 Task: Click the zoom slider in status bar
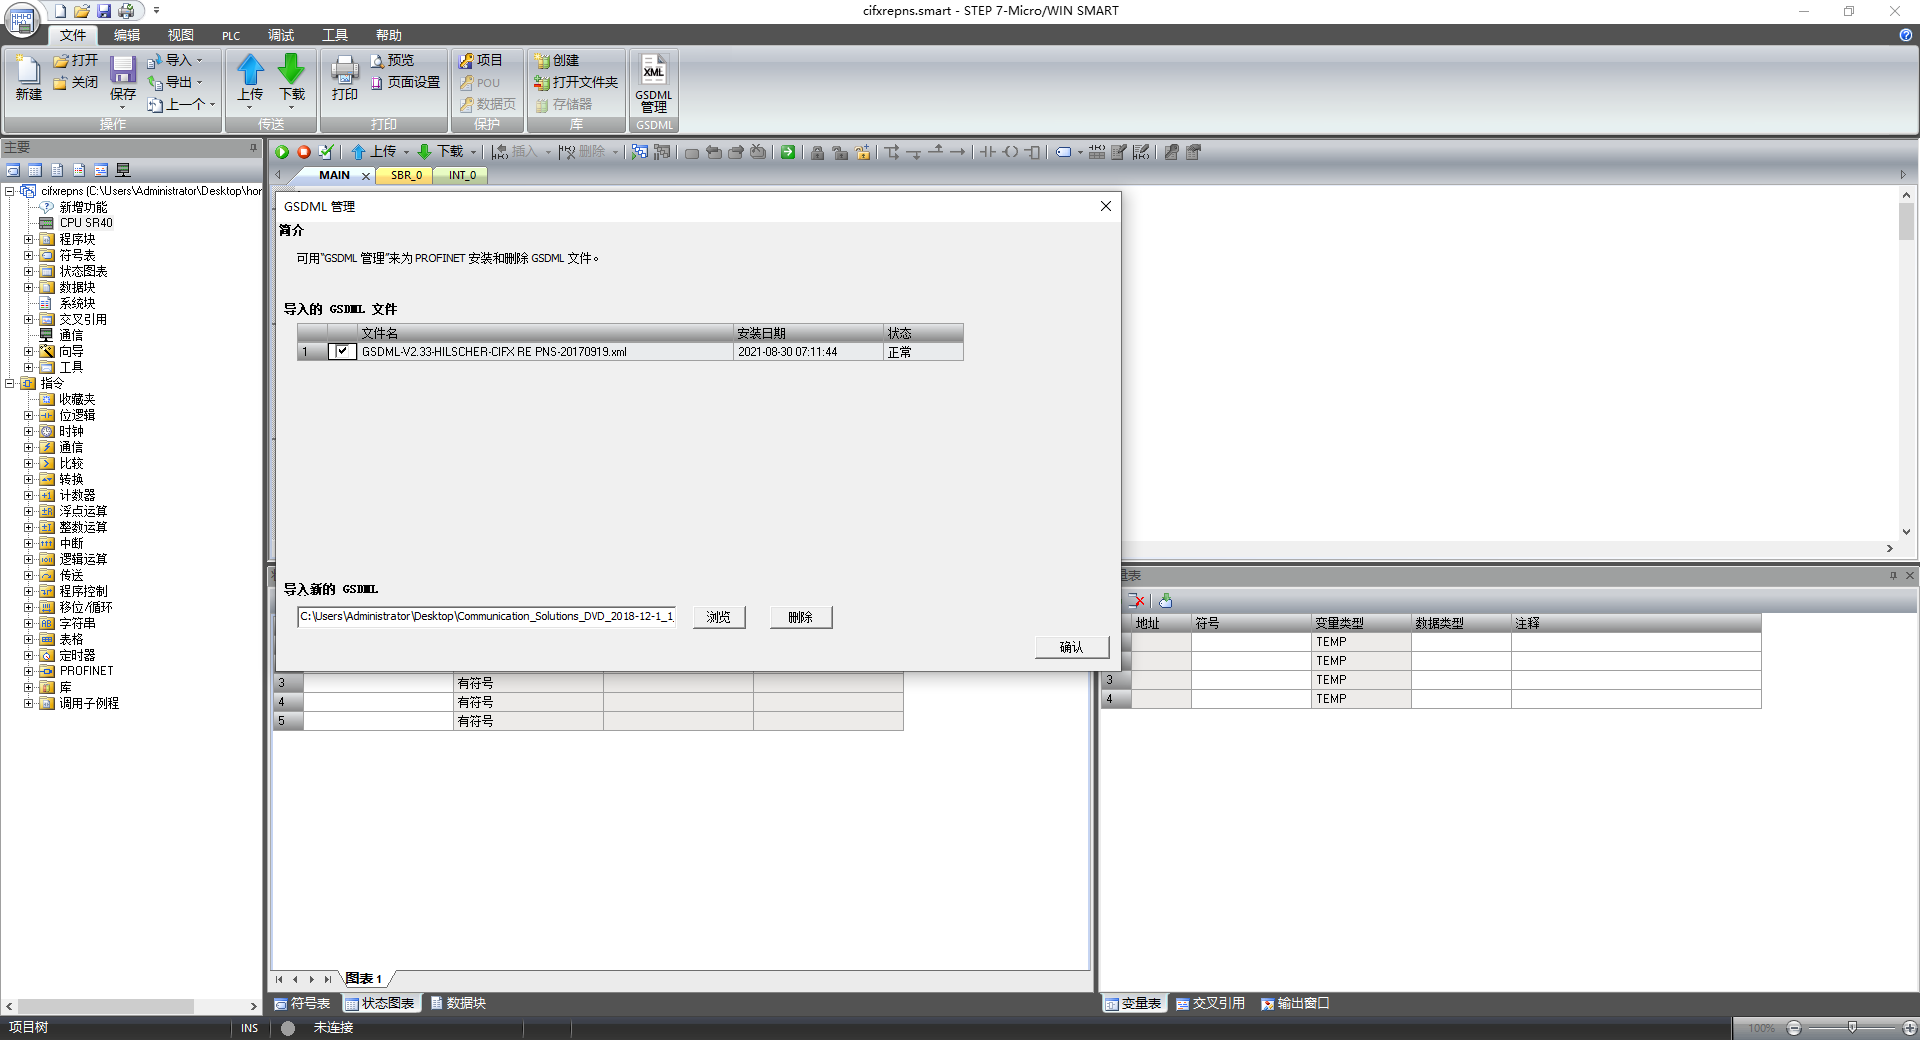[x=1852, y=1028]
